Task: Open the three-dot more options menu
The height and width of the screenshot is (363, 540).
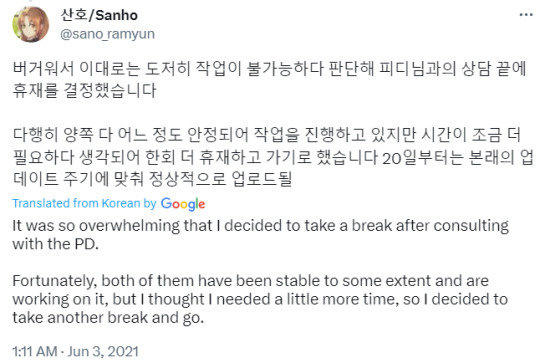Action: (x=526, y=14)
